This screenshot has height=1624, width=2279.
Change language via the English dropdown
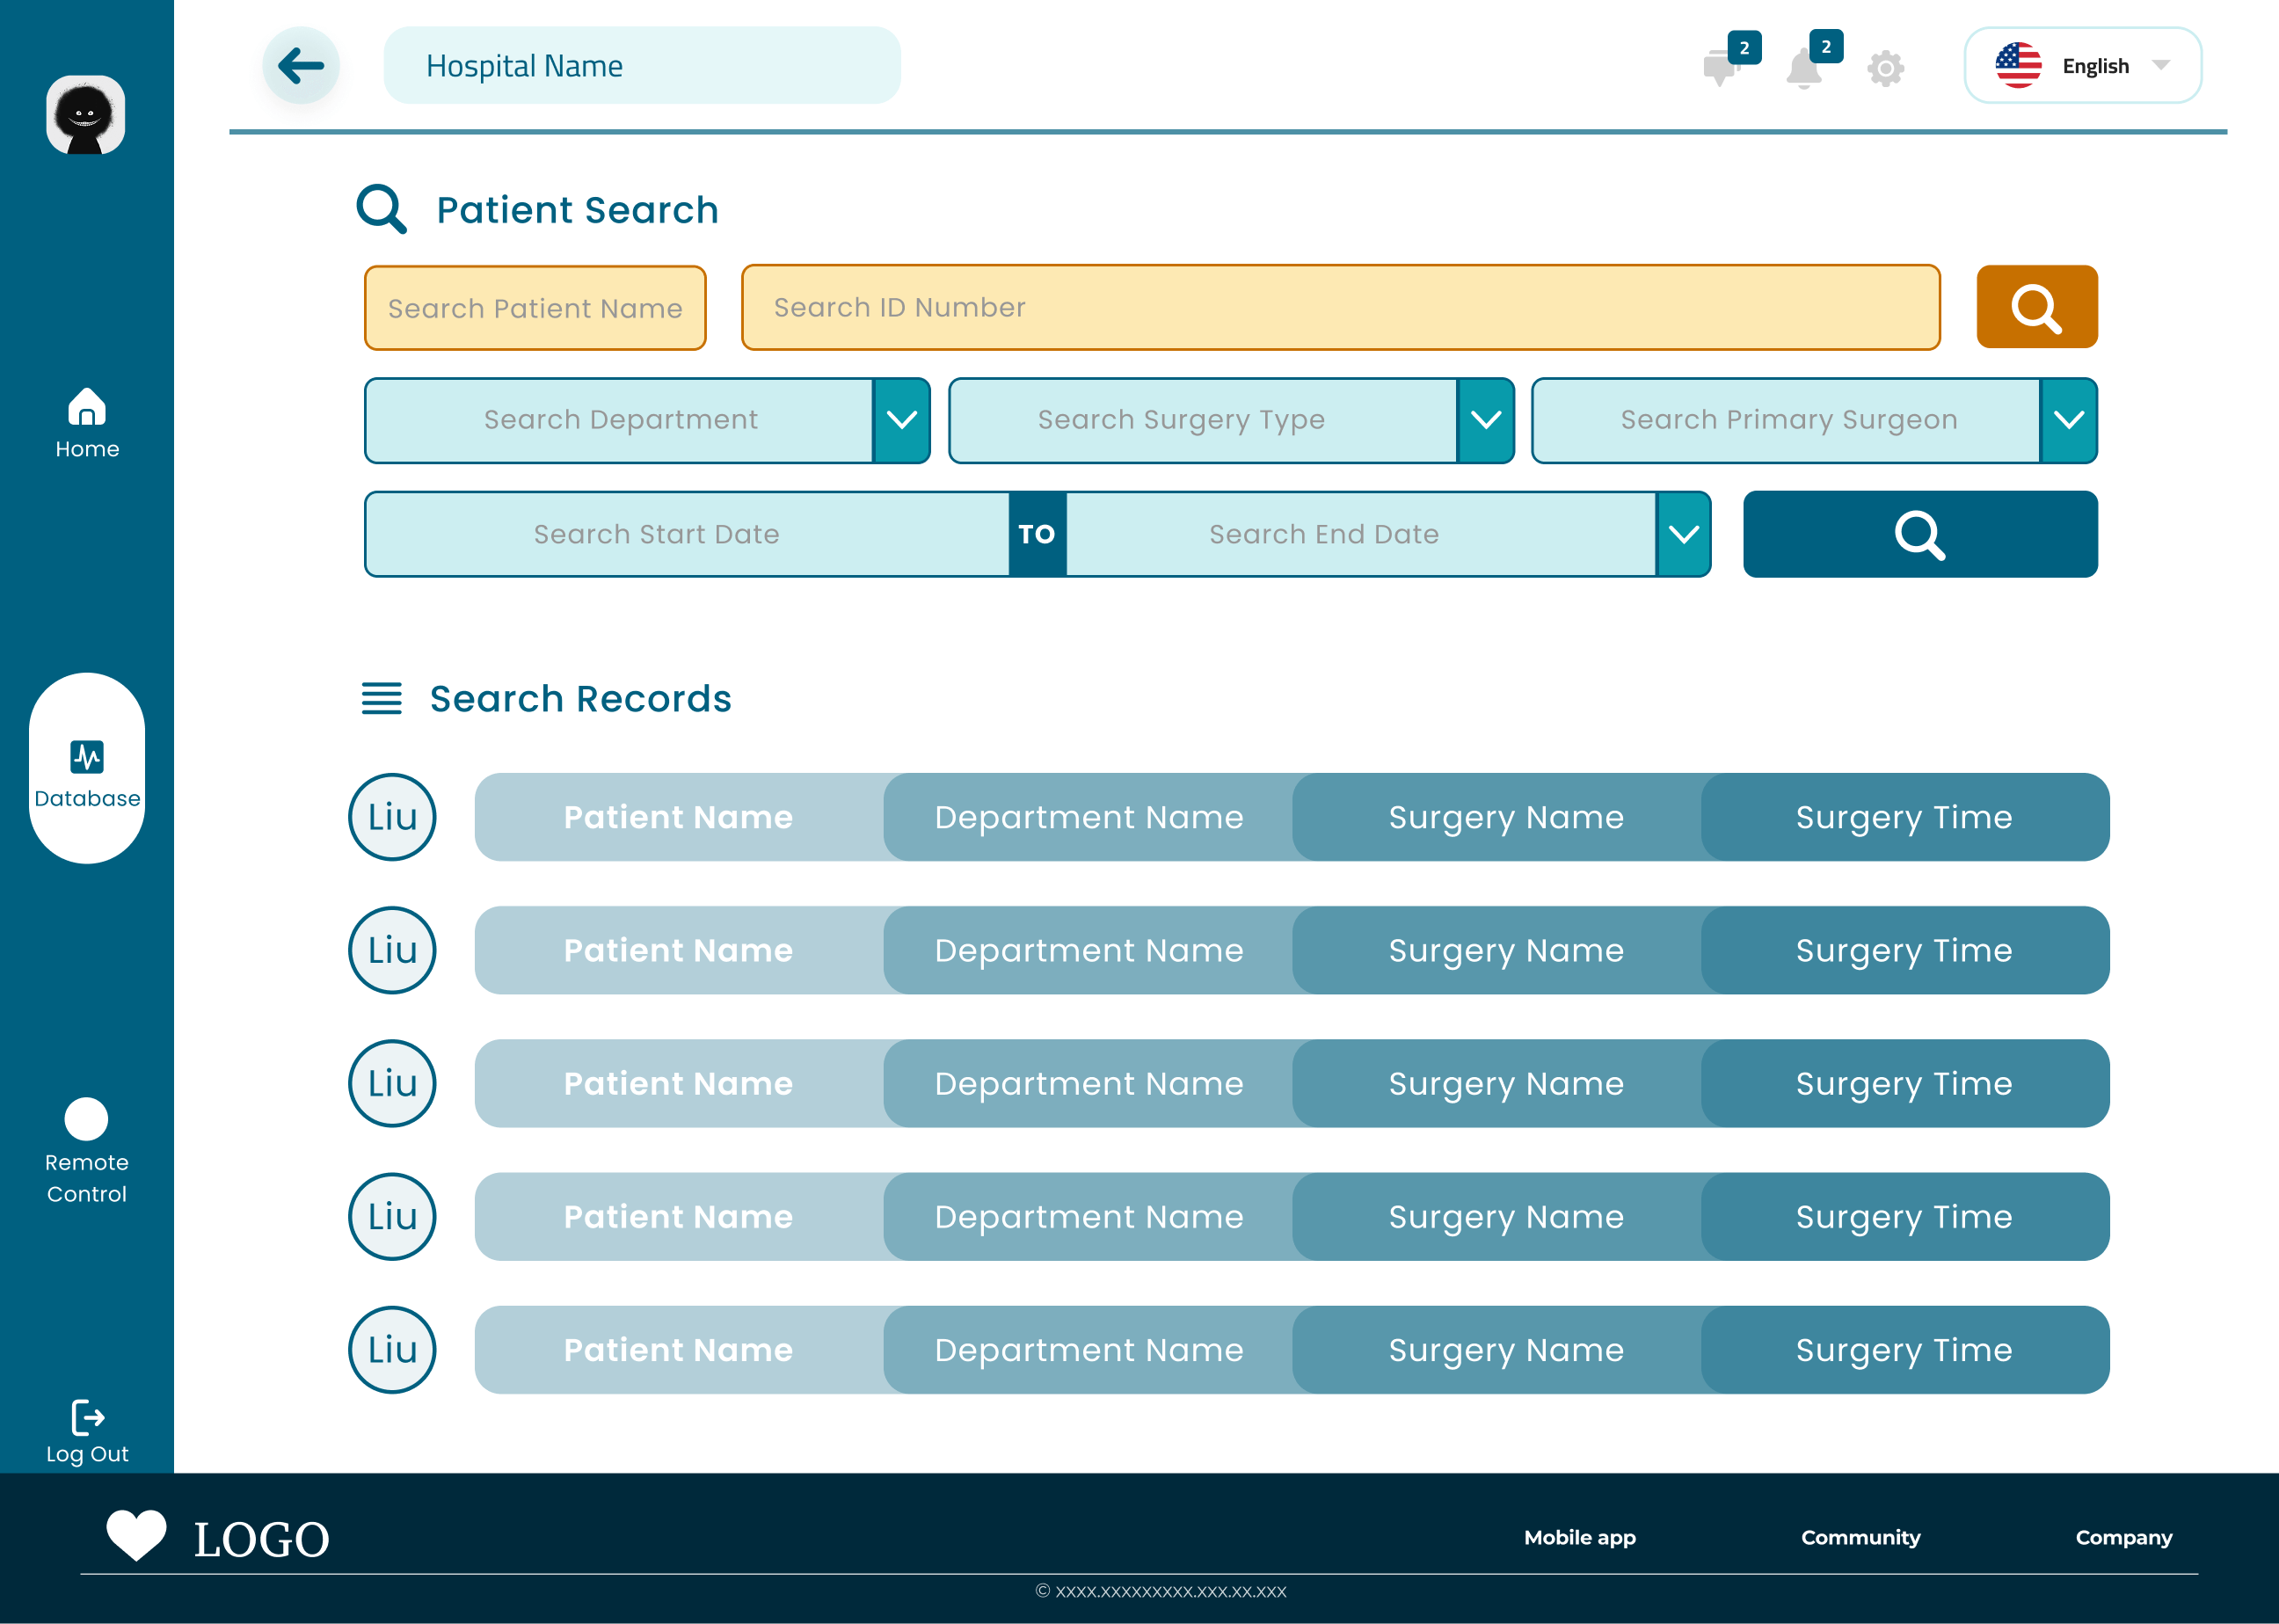pyautogui.click(x=2081, y=65)
